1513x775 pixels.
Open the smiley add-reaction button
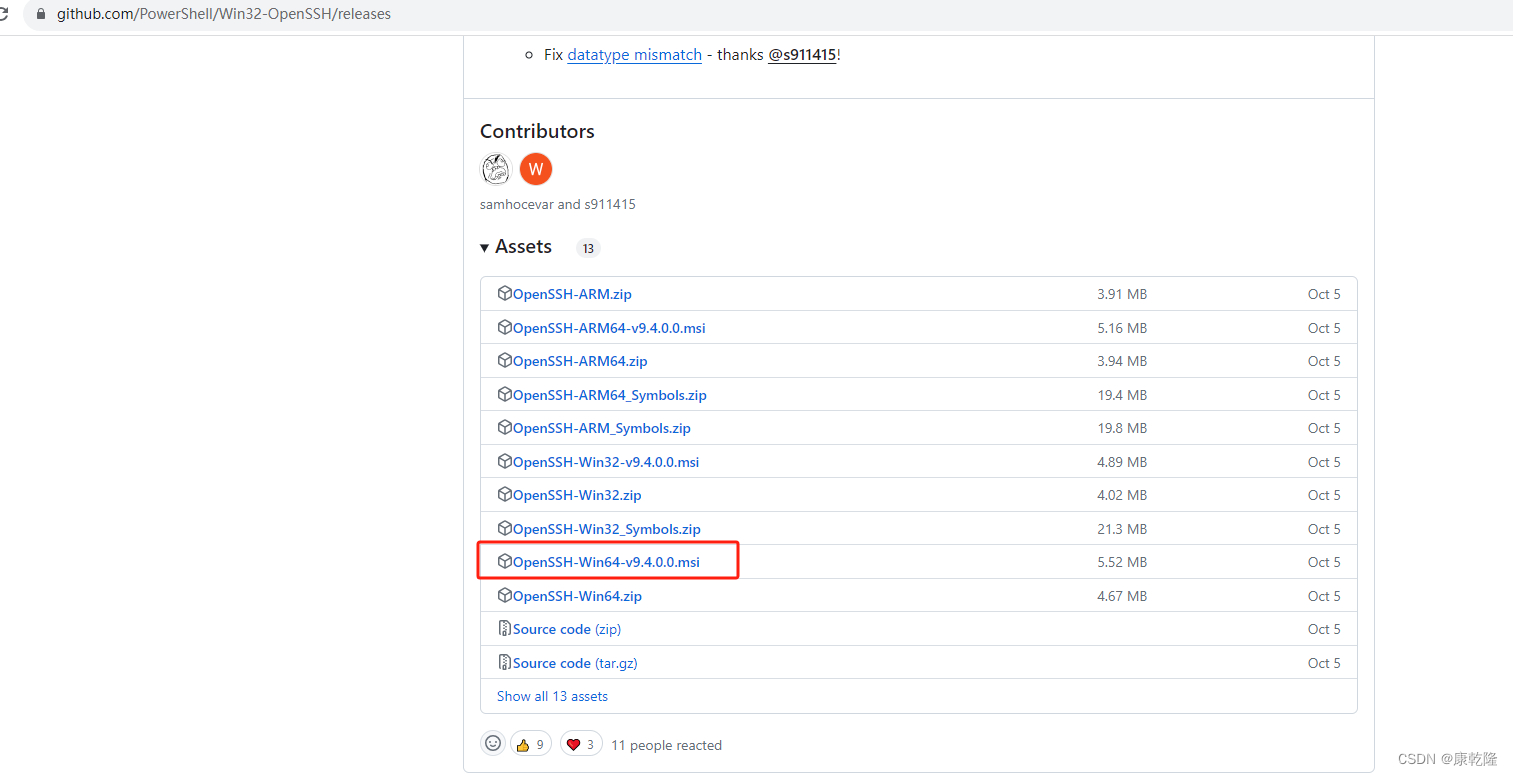(492, 743)
